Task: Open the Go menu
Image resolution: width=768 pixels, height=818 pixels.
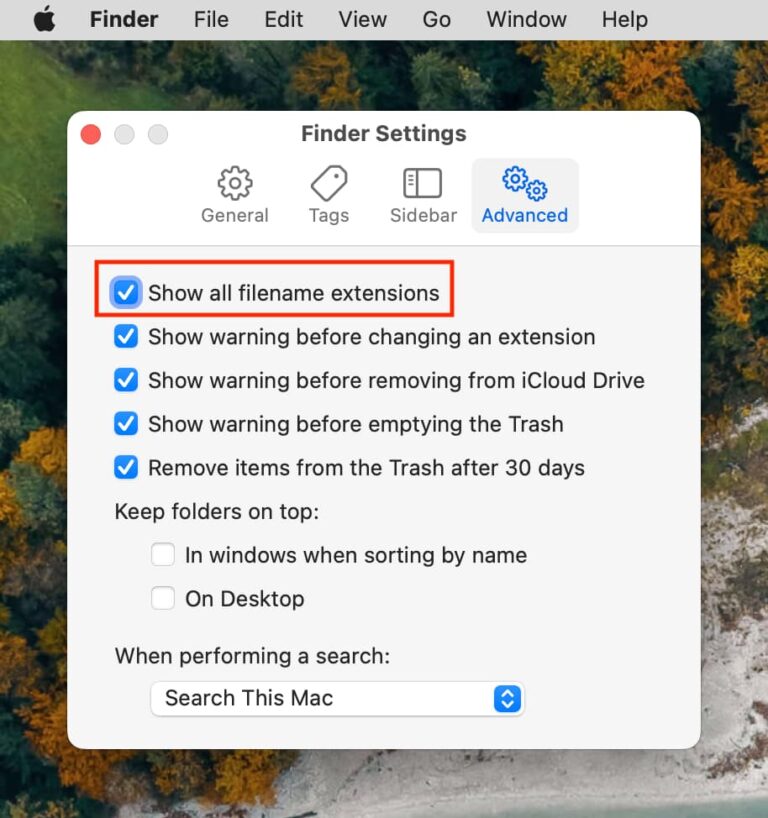Action: 437,19
